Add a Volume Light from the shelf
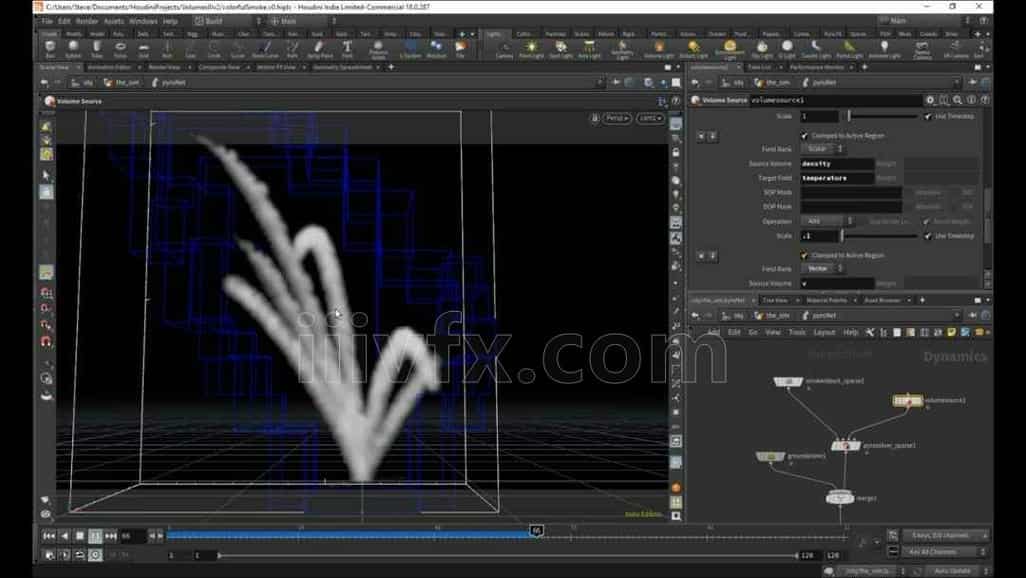 659,48
